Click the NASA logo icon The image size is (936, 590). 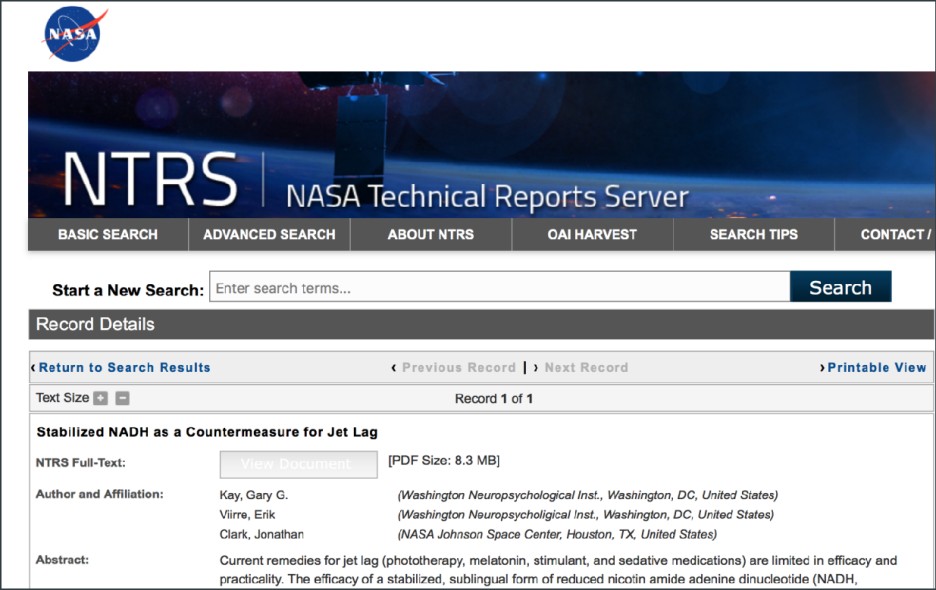74,33
